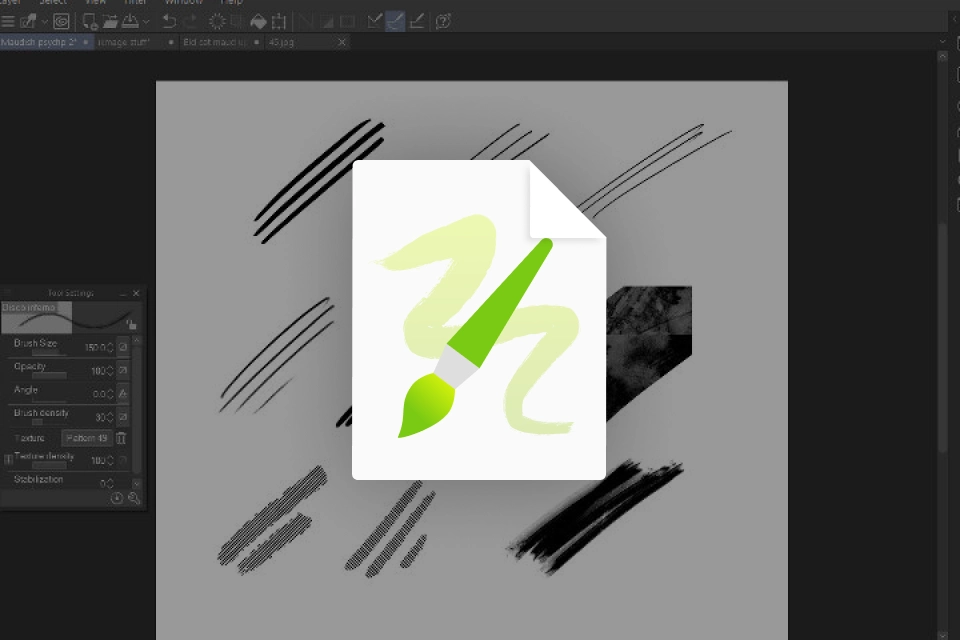Click the sub tool detail wrench icon
Image resolution: width=960 pixels, height=640 pixels.
134,499
